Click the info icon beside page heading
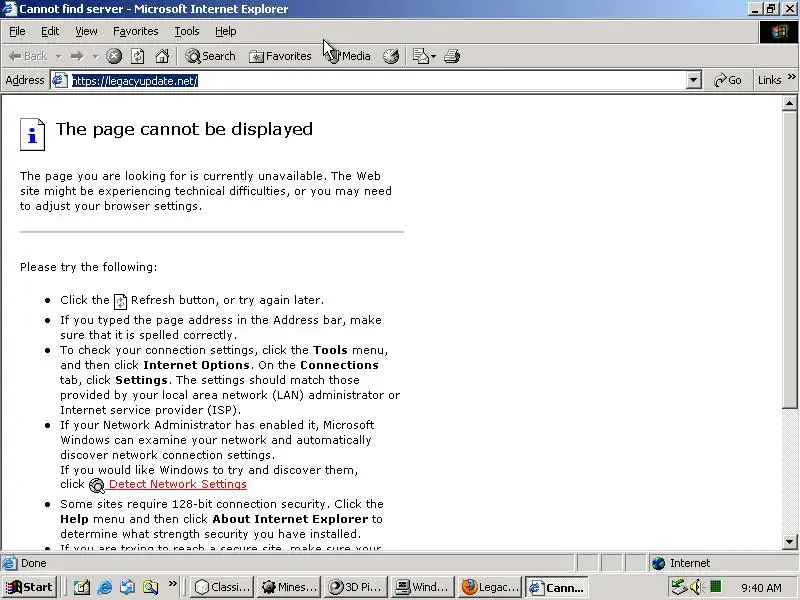Screen dimensions: 800x600 (x=32, y=134)
